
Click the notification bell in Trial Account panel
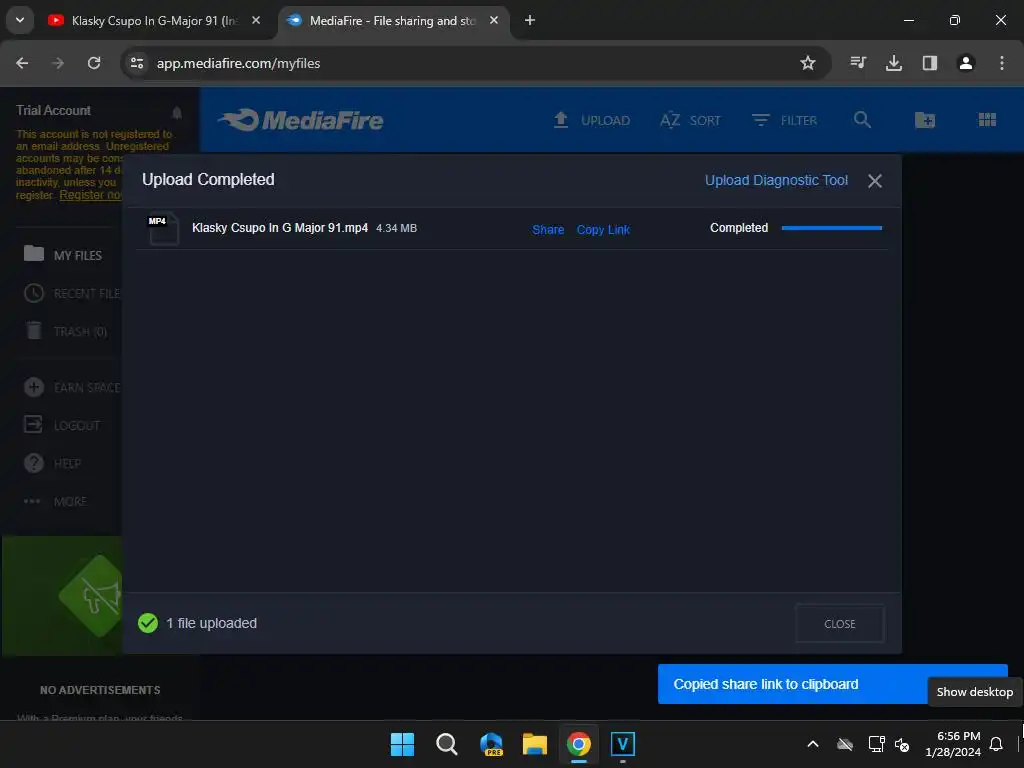(176, 112)
